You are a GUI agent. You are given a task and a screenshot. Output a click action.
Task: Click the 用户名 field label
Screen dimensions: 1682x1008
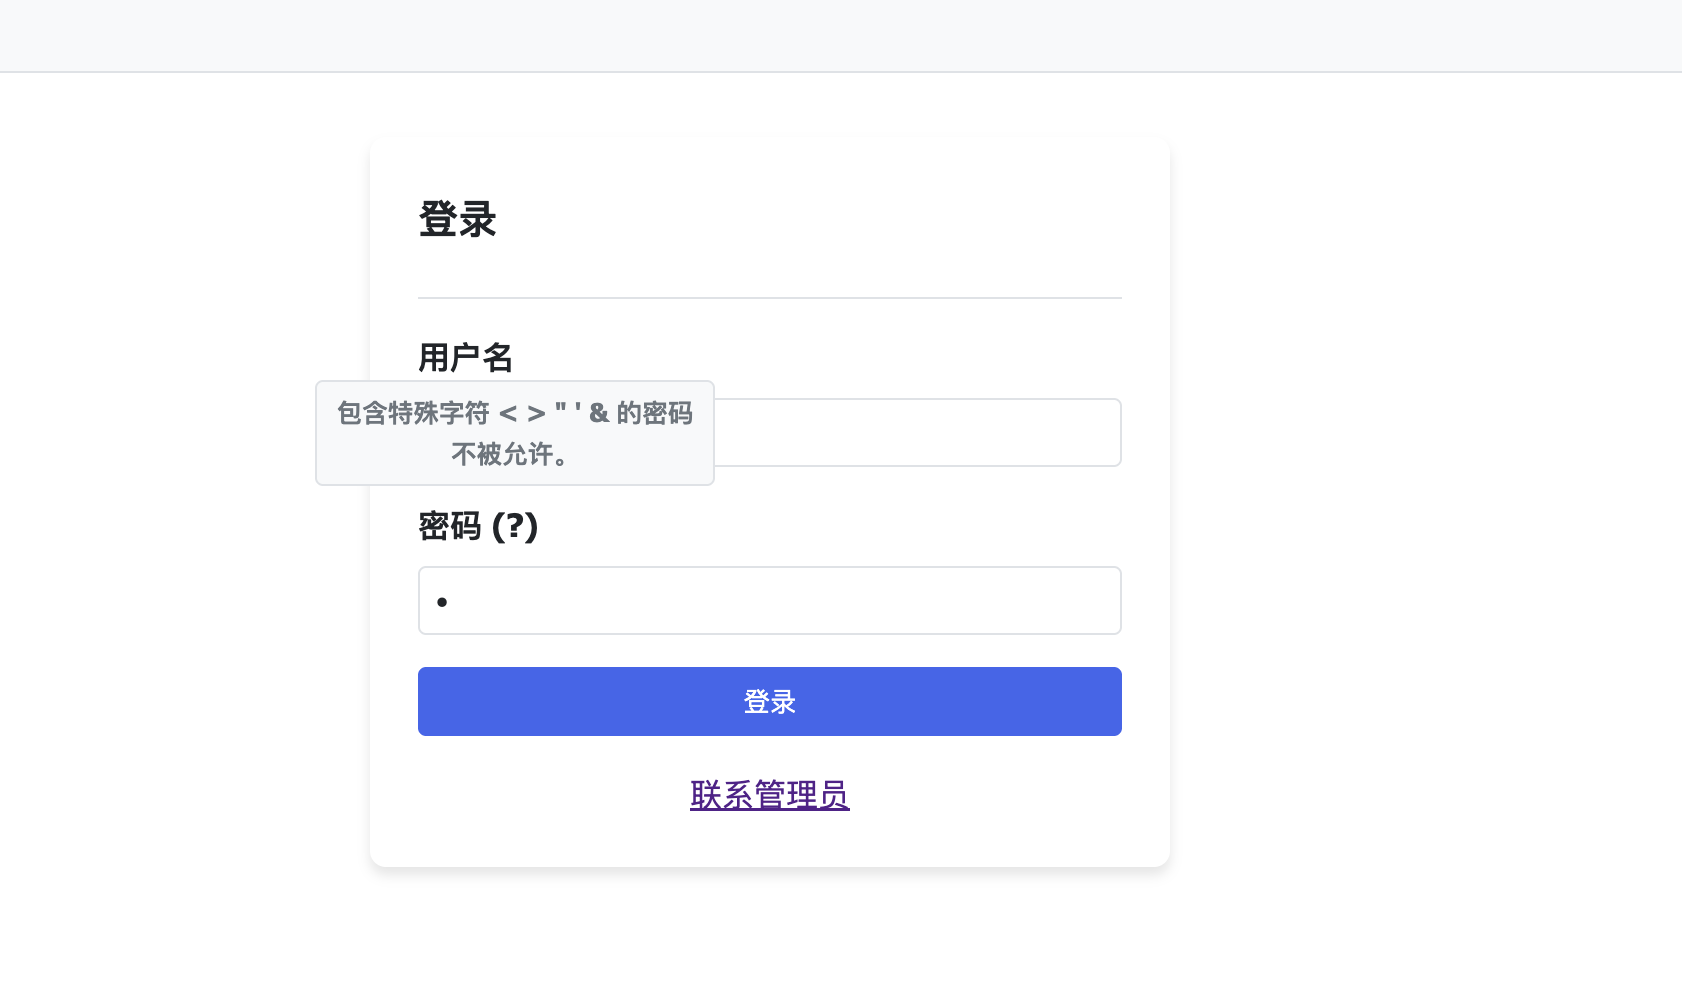tap(465, 357)
